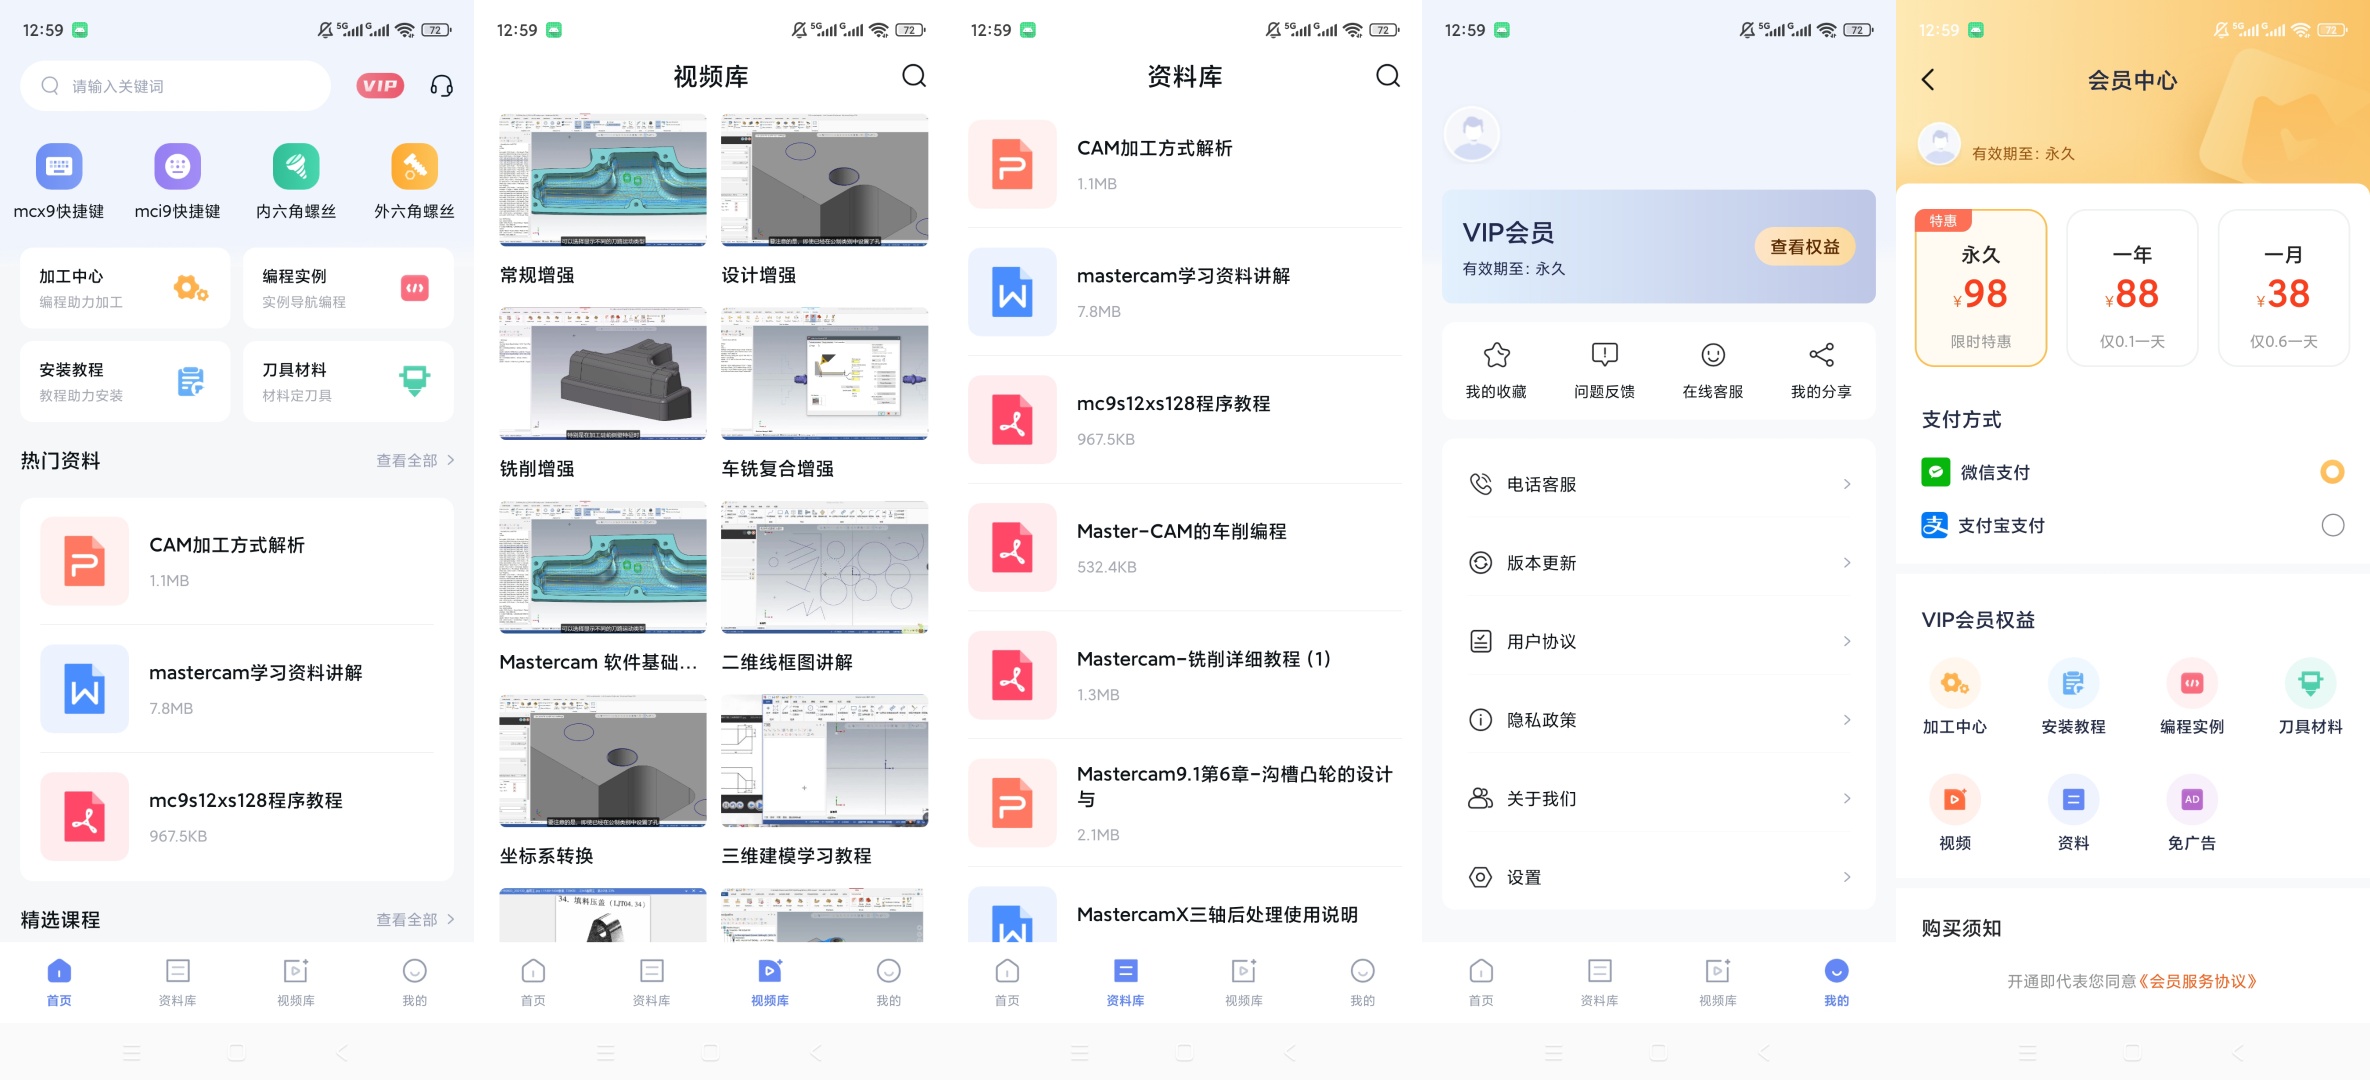Search in the 视频库 screen header
This screenshot has width=2370, height=1080.
914,76
